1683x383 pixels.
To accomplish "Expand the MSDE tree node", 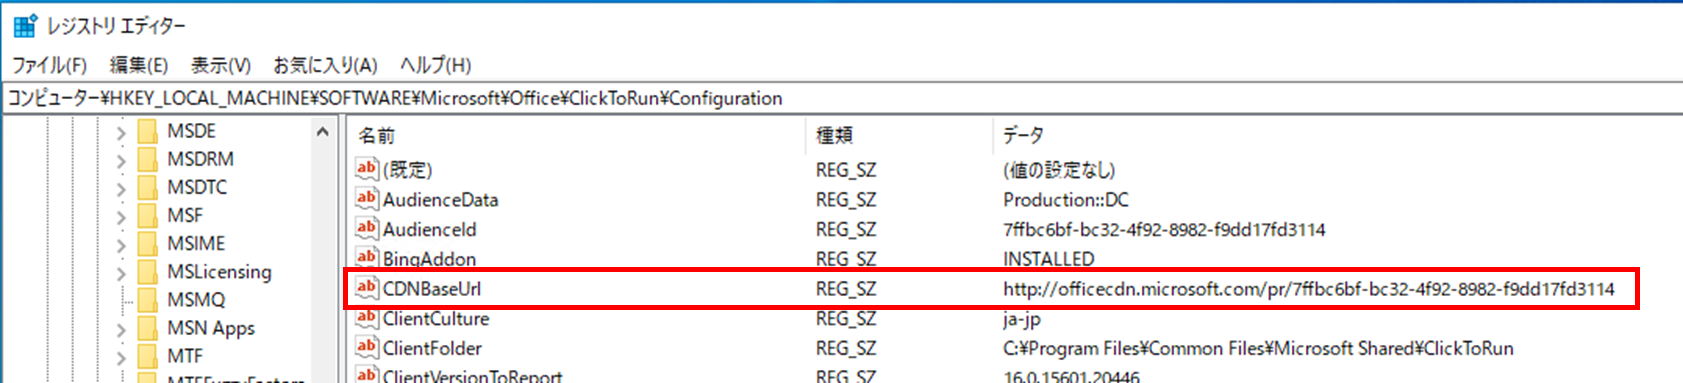I will [121, 132].
